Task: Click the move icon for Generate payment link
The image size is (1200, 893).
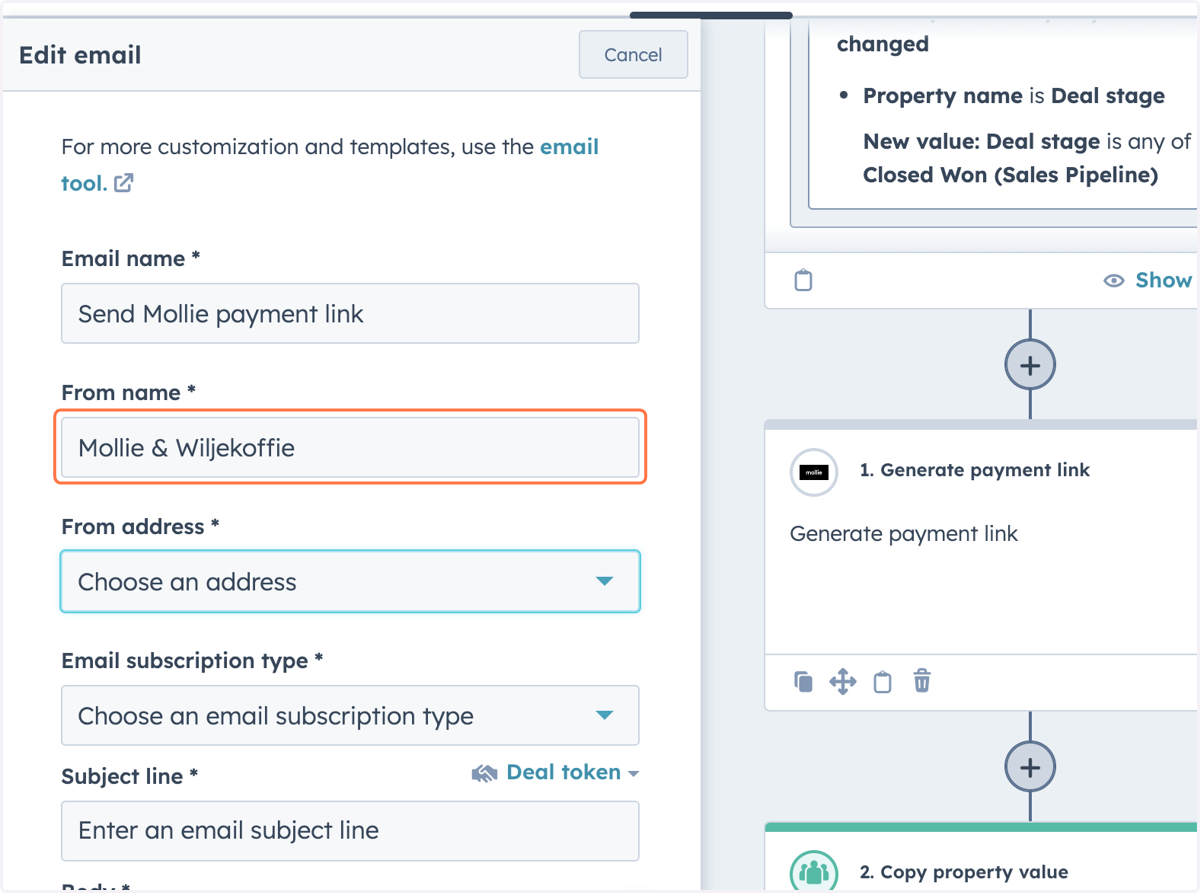Action: pos(843,682)
